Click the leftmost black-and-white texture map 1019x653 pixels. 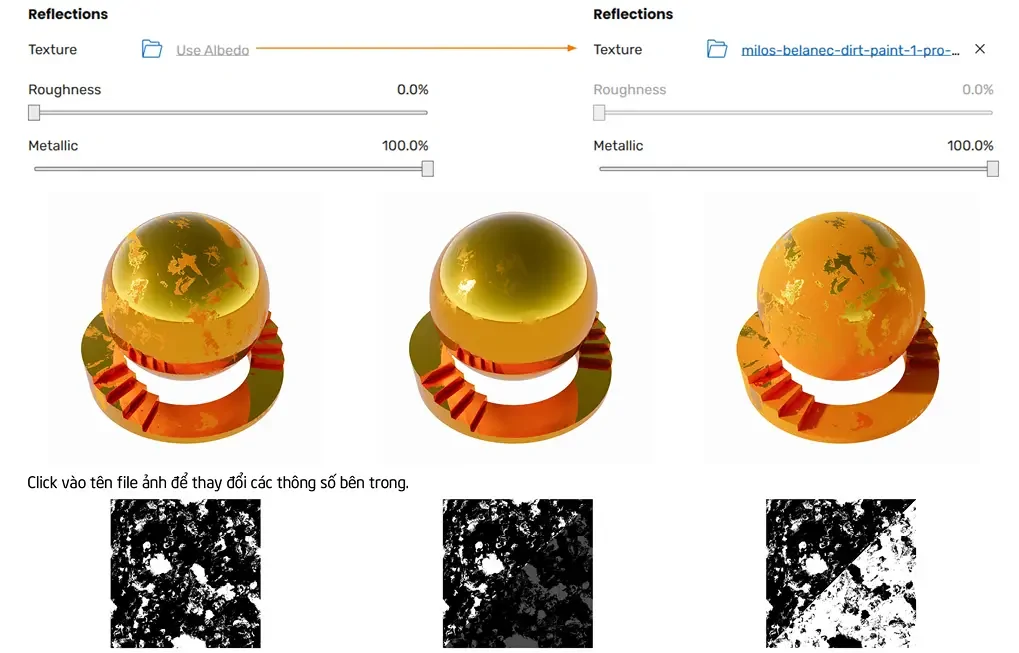(x=185, y=574)
